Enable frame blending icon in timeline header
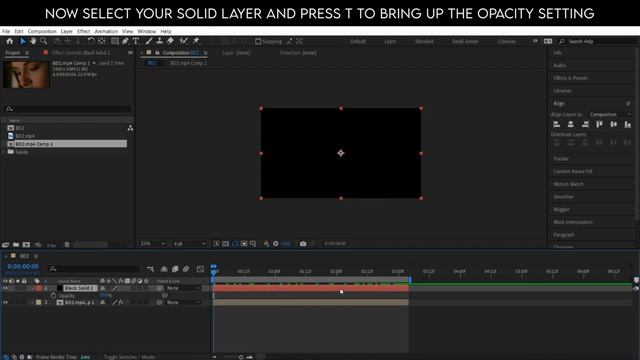Viewport: 640px width, 360px height. click(x=175, y=269)
